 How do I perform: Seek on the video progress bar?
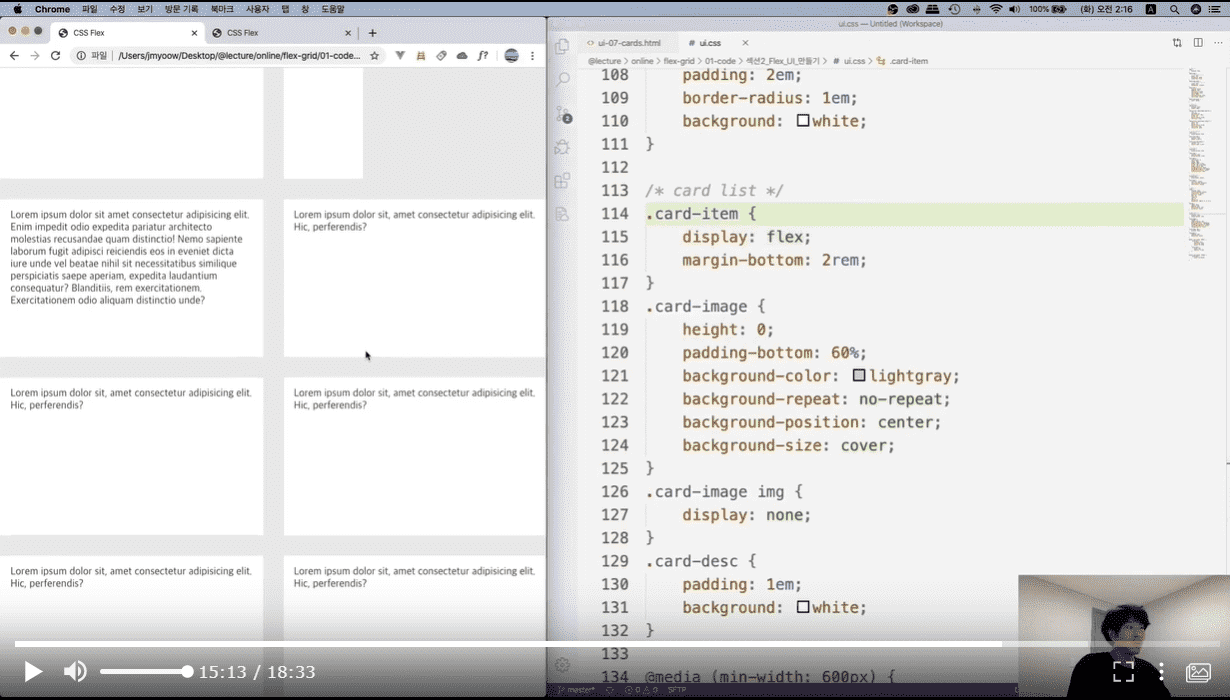click(615, 644)
